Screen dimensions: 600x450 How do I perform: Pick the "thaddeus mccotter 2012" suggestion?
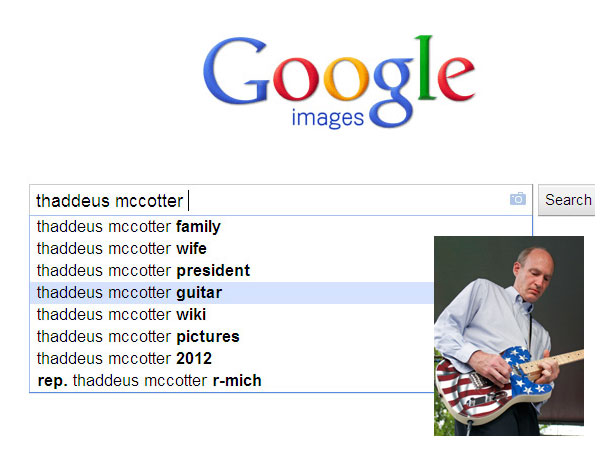(x=124, y=359)
